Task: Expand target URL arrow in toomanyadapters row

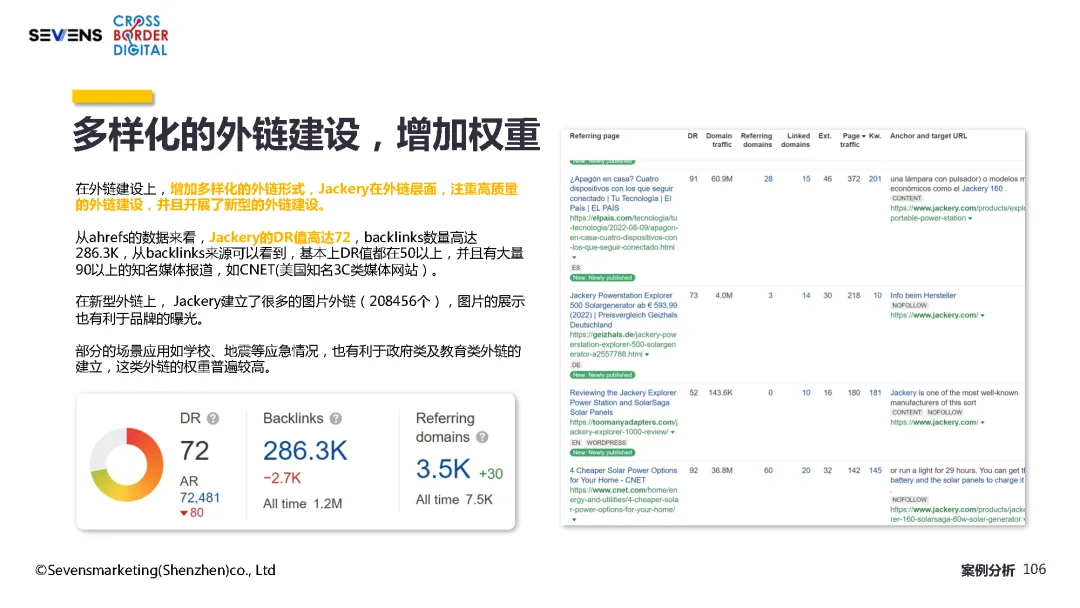Action: point(983,423)
